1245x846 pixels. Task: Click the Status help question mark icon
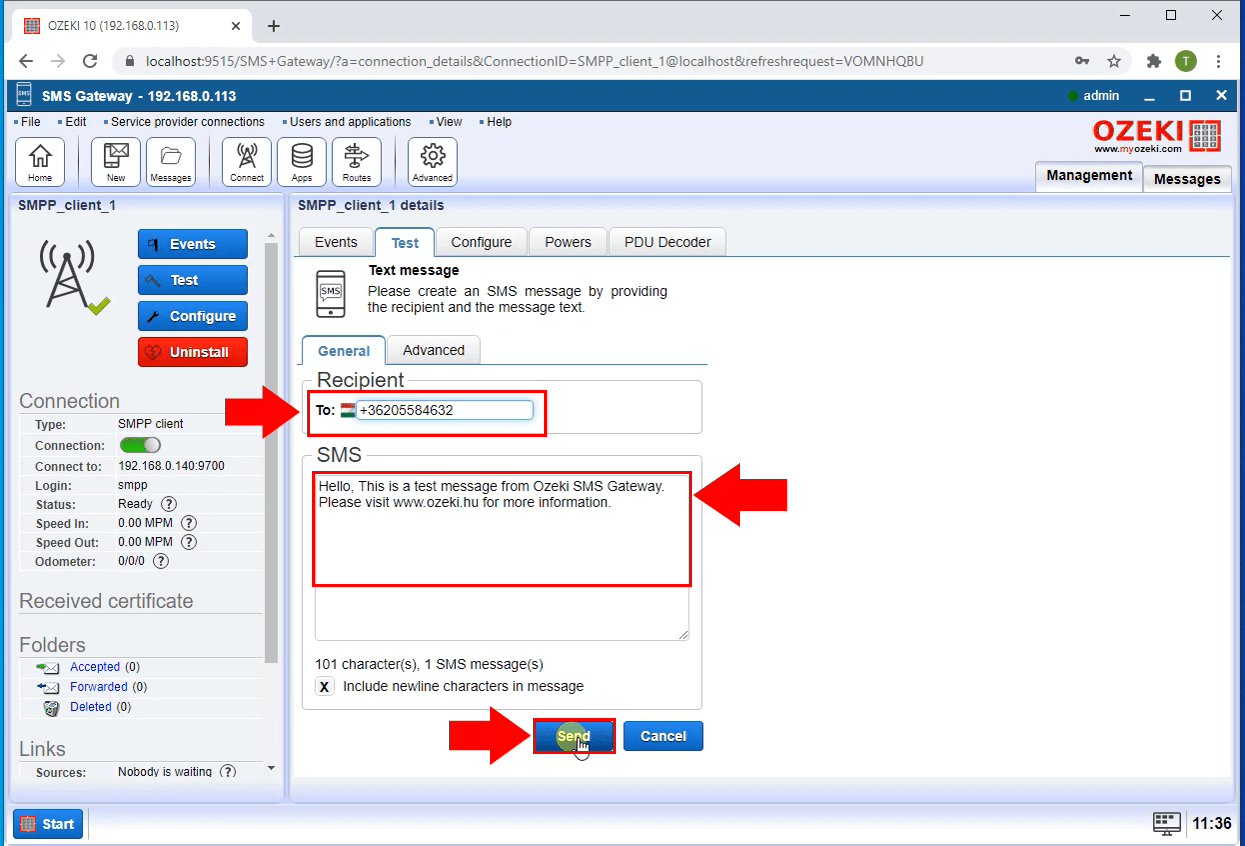(x=167, y=504)
